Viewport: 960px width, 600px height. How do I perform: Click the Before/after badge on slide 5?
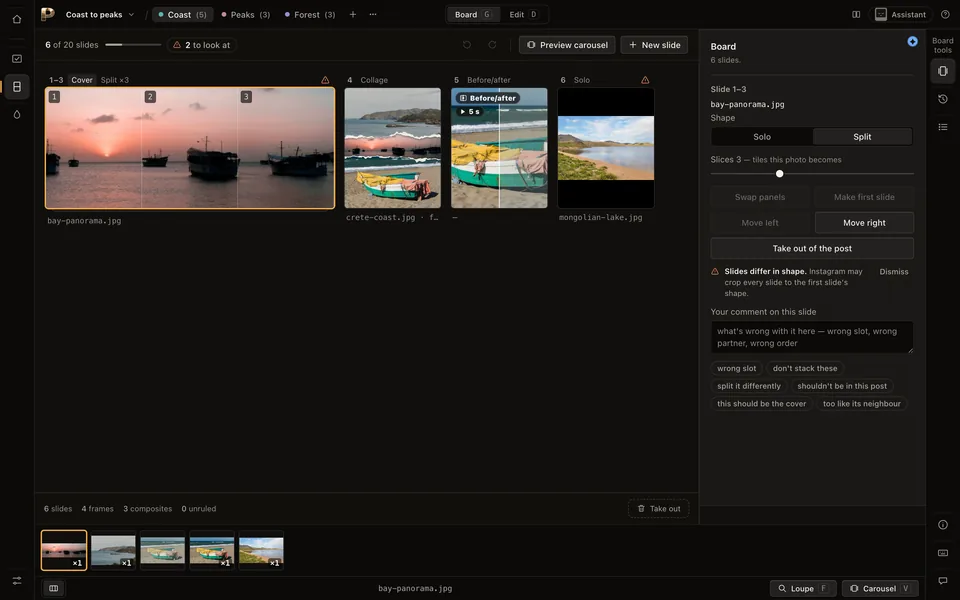(488, 98)
